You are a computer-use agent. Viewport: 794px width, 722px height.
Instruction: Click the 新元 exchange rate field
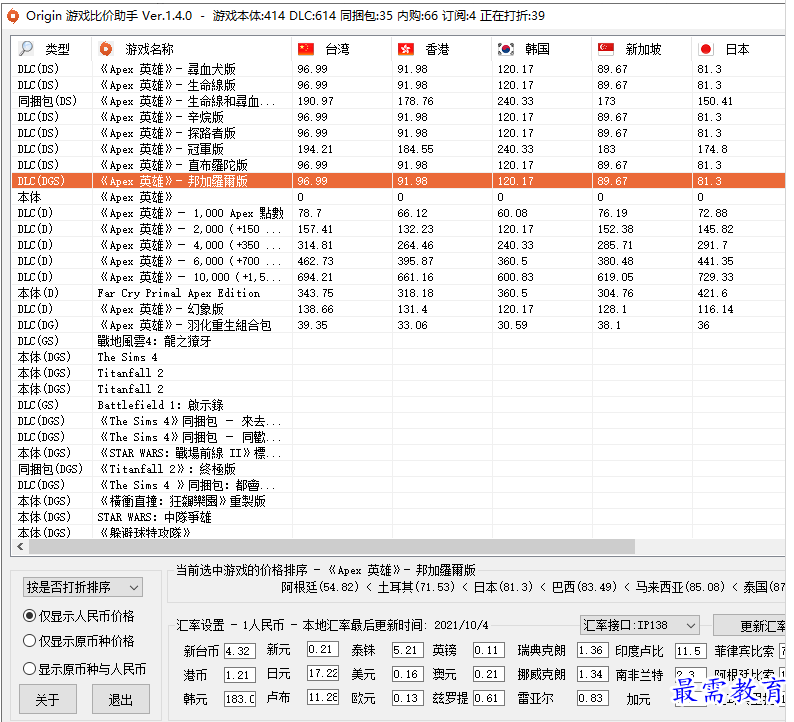tap(323, 649)
